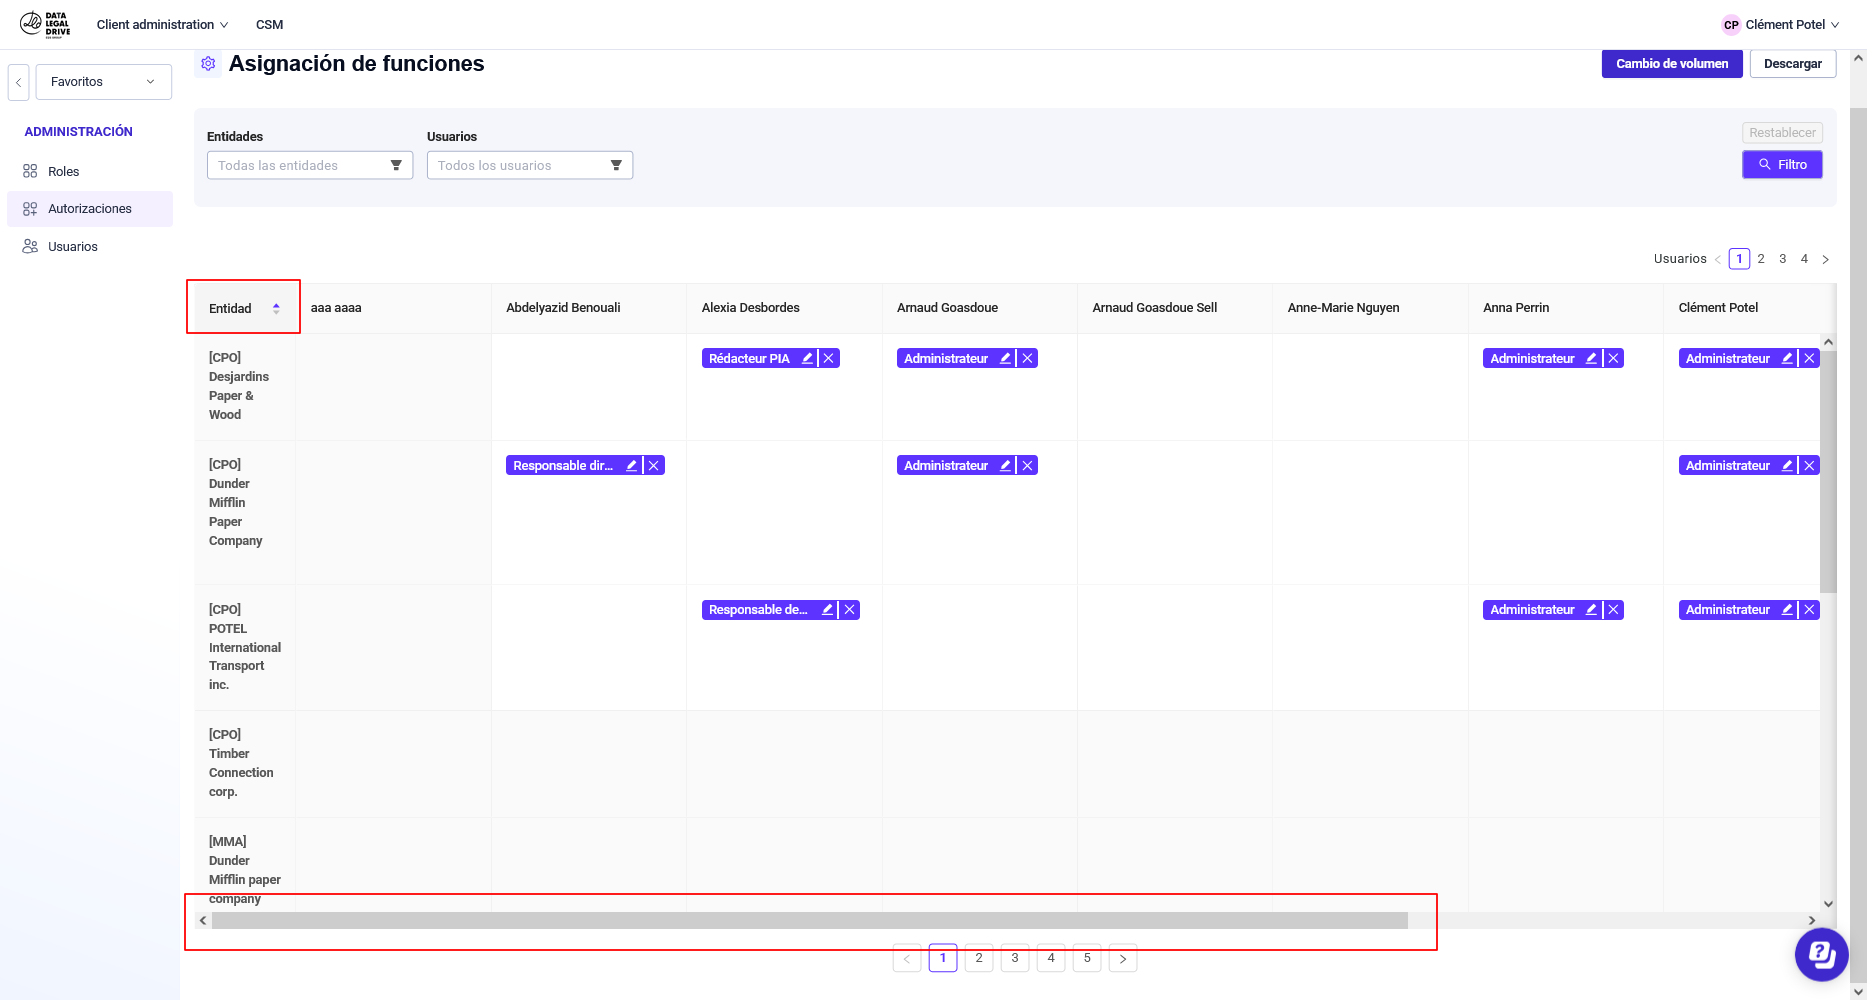Remove Arnaud Goasdoue Administrateur for Dunder Mifflin
Screen dimensions: 1867x1000
[x=1027, y=465]
